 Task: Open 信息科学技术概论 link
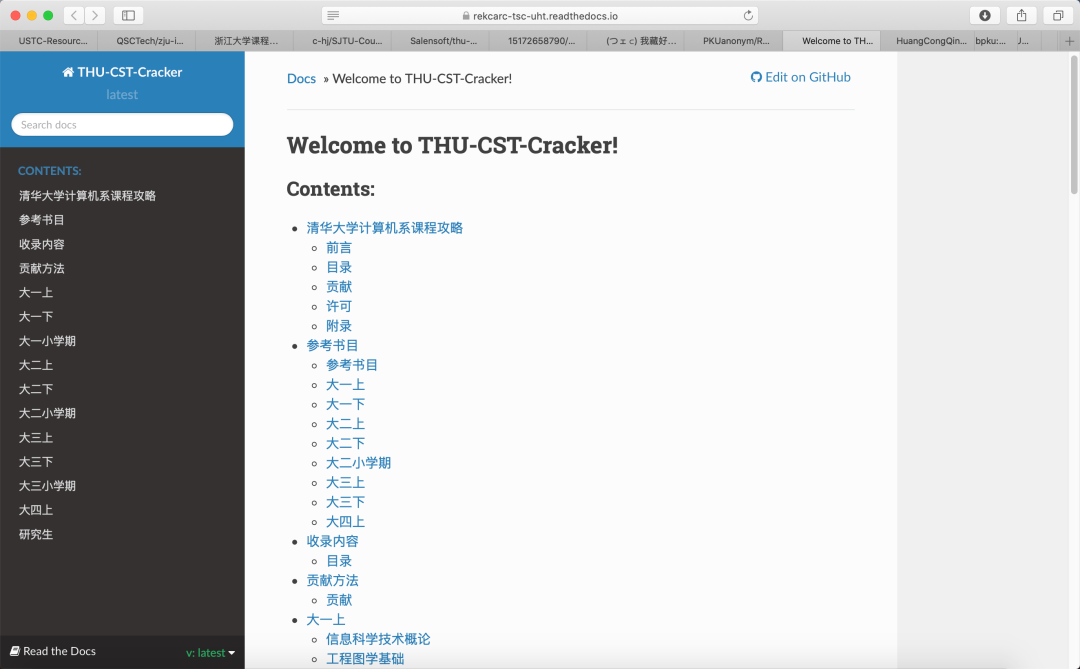click(378, 639)
